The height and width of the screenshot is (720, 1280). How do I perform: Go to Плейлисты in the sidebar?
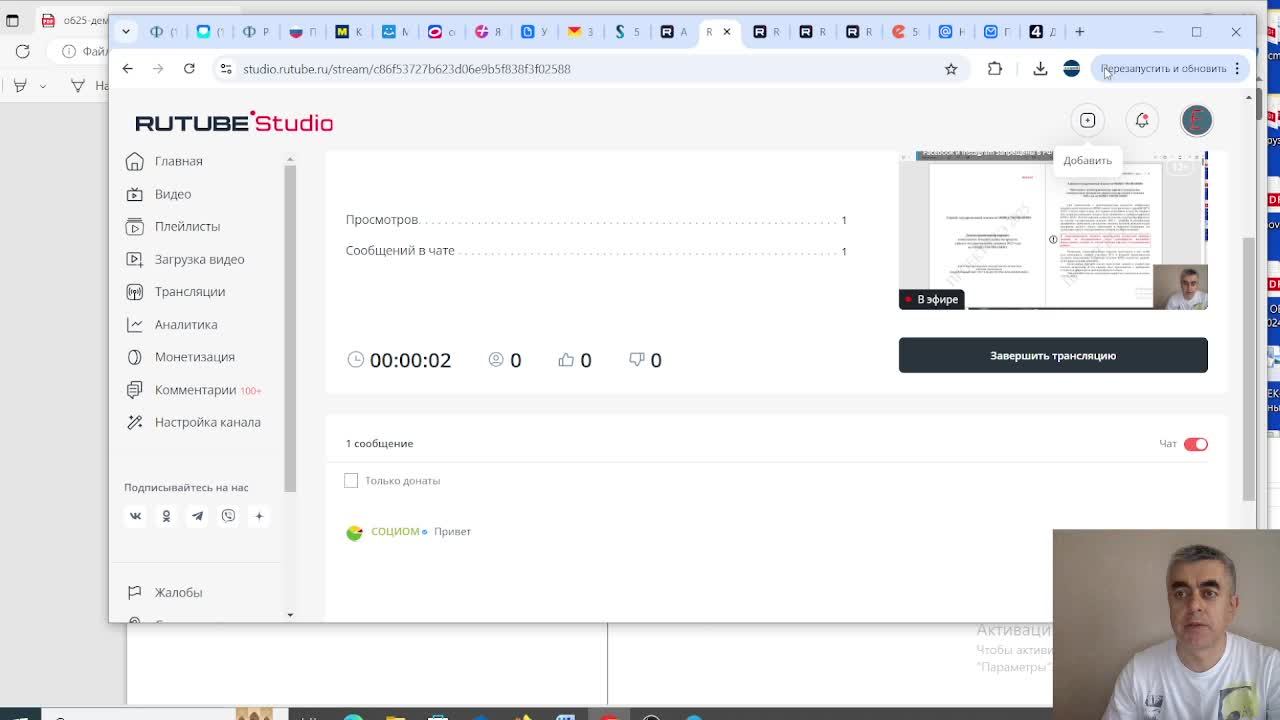click(x=187, y=226)
